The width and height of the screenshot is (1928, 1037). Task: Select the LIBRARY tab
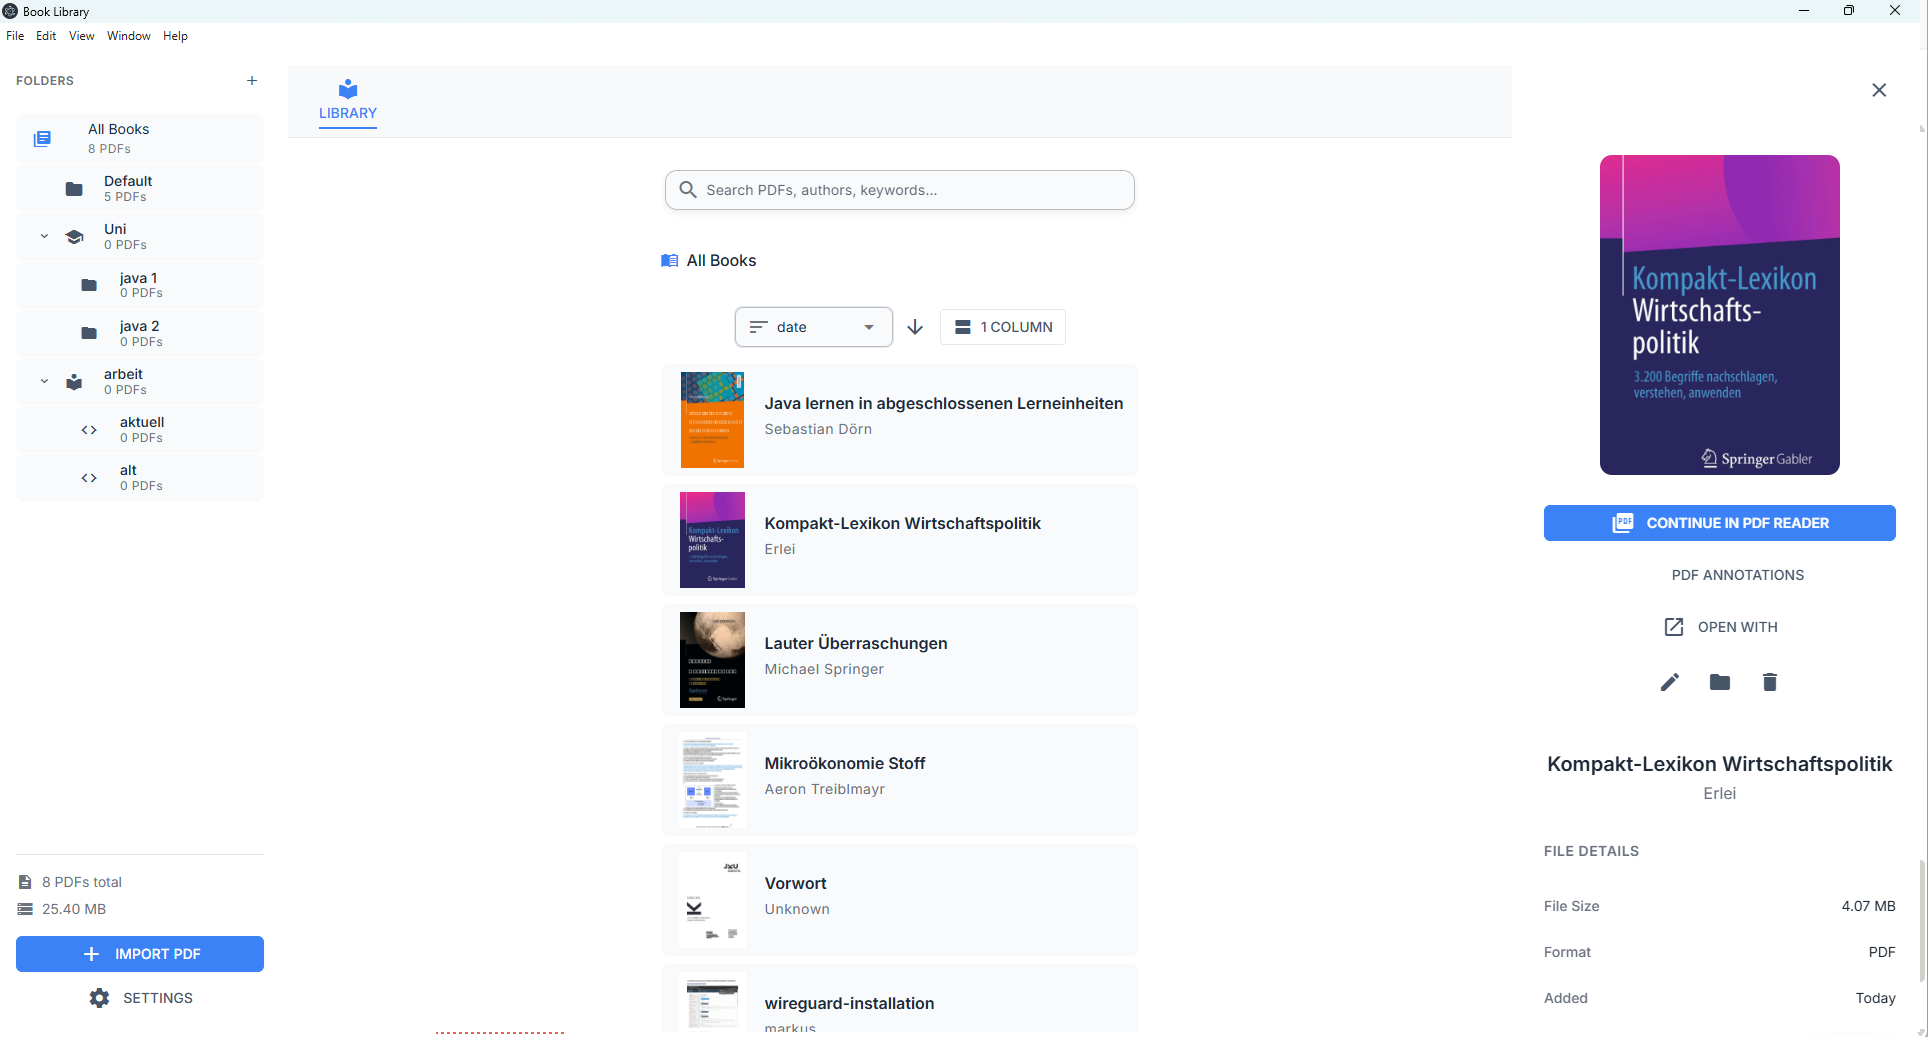pyautogui.click(x=347, y=100)
